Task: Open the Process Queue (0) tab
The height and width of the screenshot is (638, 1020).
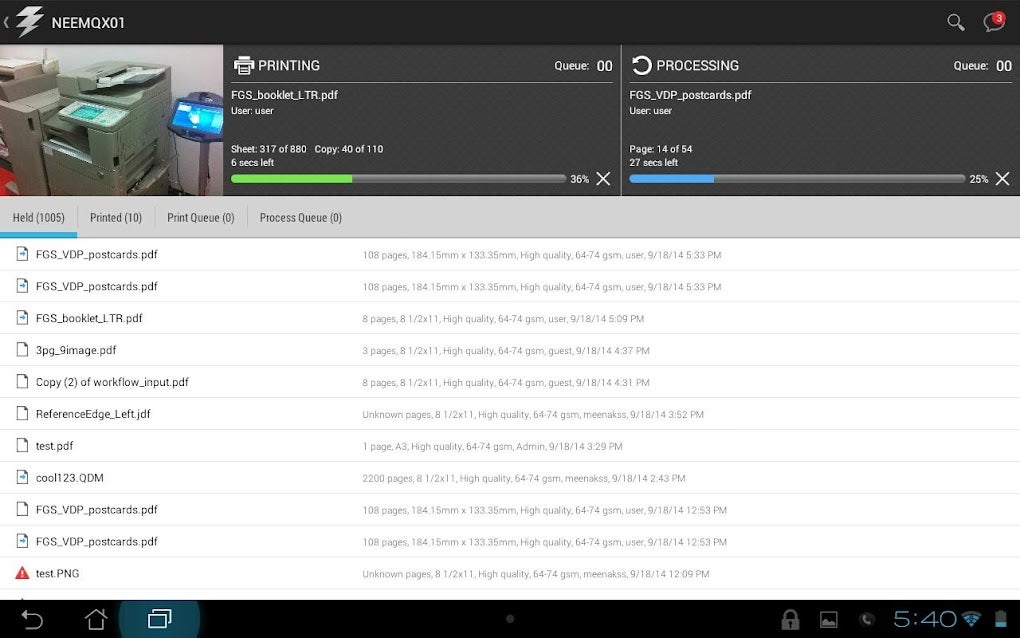Action: pos(301,218)
